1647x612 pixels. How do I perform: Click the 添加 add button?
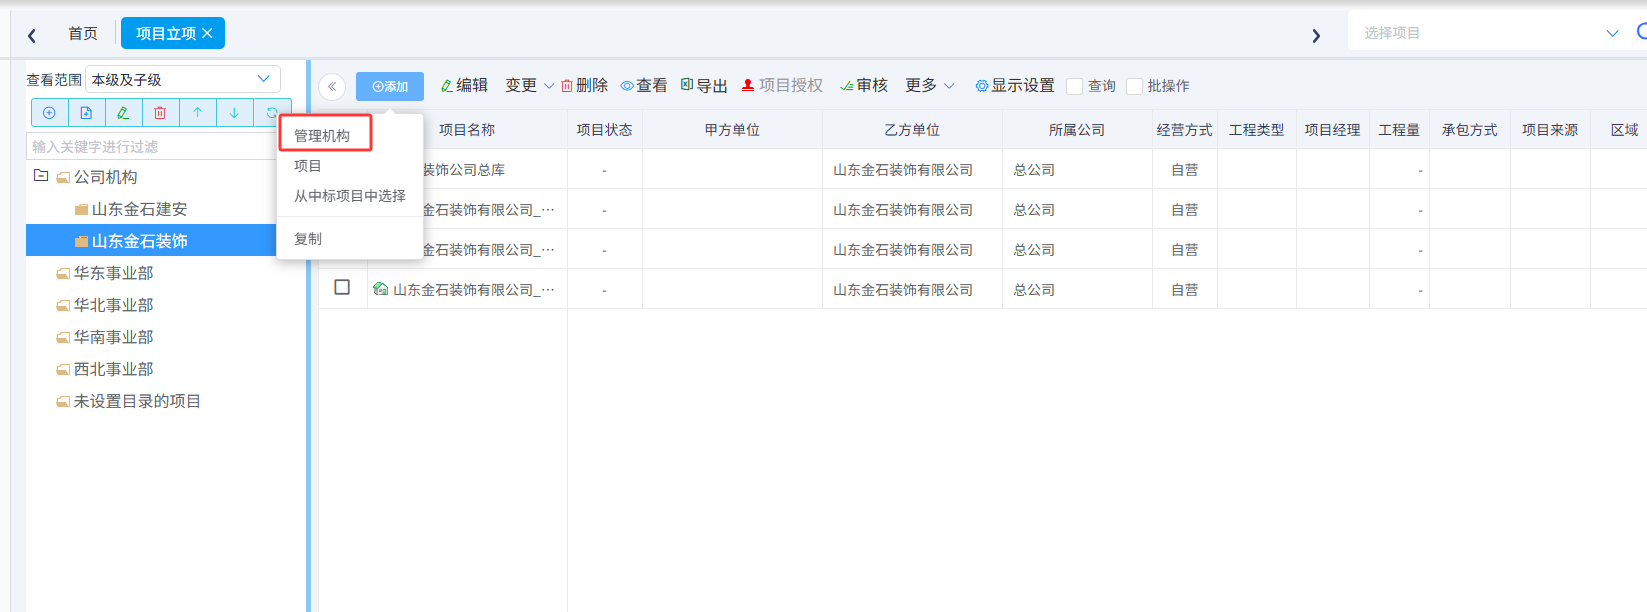390,87
